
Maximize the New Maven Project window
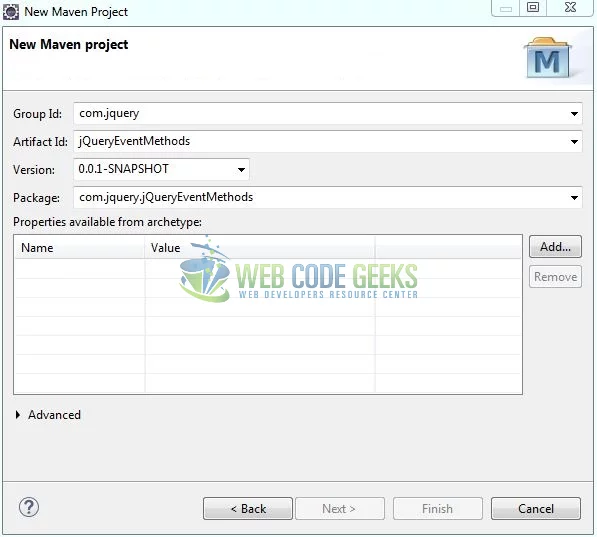pyautogui.click(x=533, y=8)
